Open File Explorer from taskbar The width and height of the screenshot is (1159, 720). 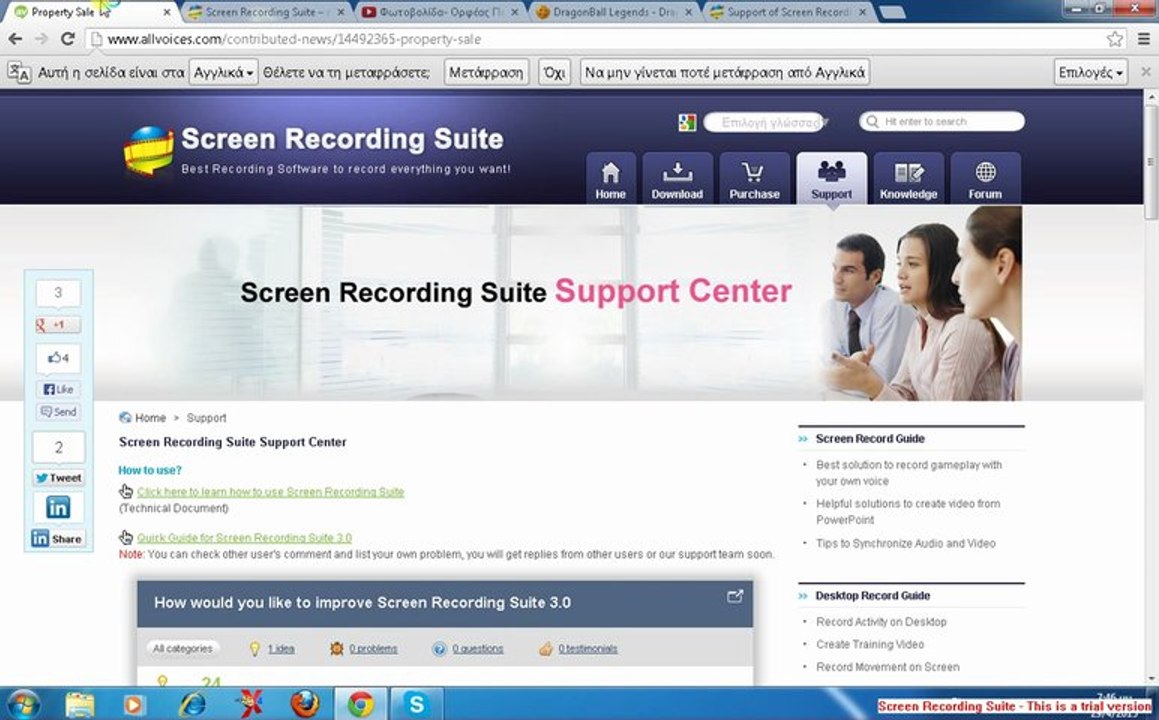(x=79, y=704)
